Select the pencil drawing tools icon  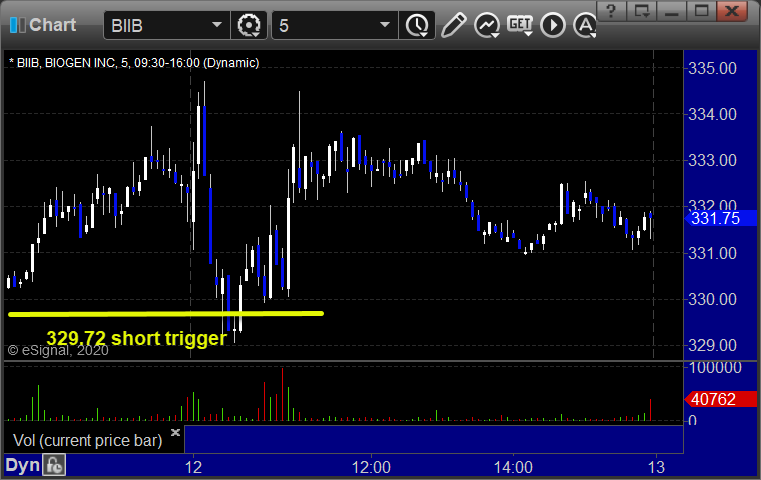tap(453, 25)
